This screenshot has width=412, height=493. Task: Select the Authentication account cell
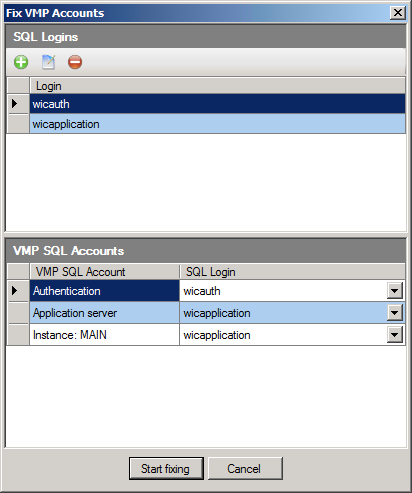104,291
